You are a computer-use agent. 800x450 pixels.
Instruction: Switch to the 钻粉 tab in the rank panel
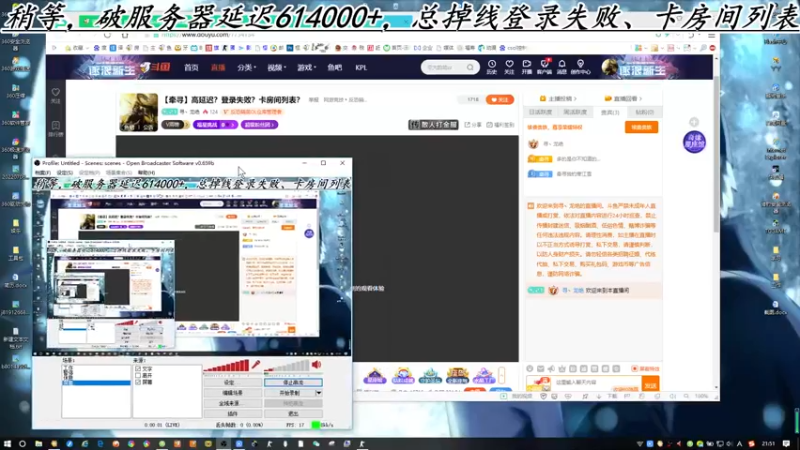[x=644, y=112]
